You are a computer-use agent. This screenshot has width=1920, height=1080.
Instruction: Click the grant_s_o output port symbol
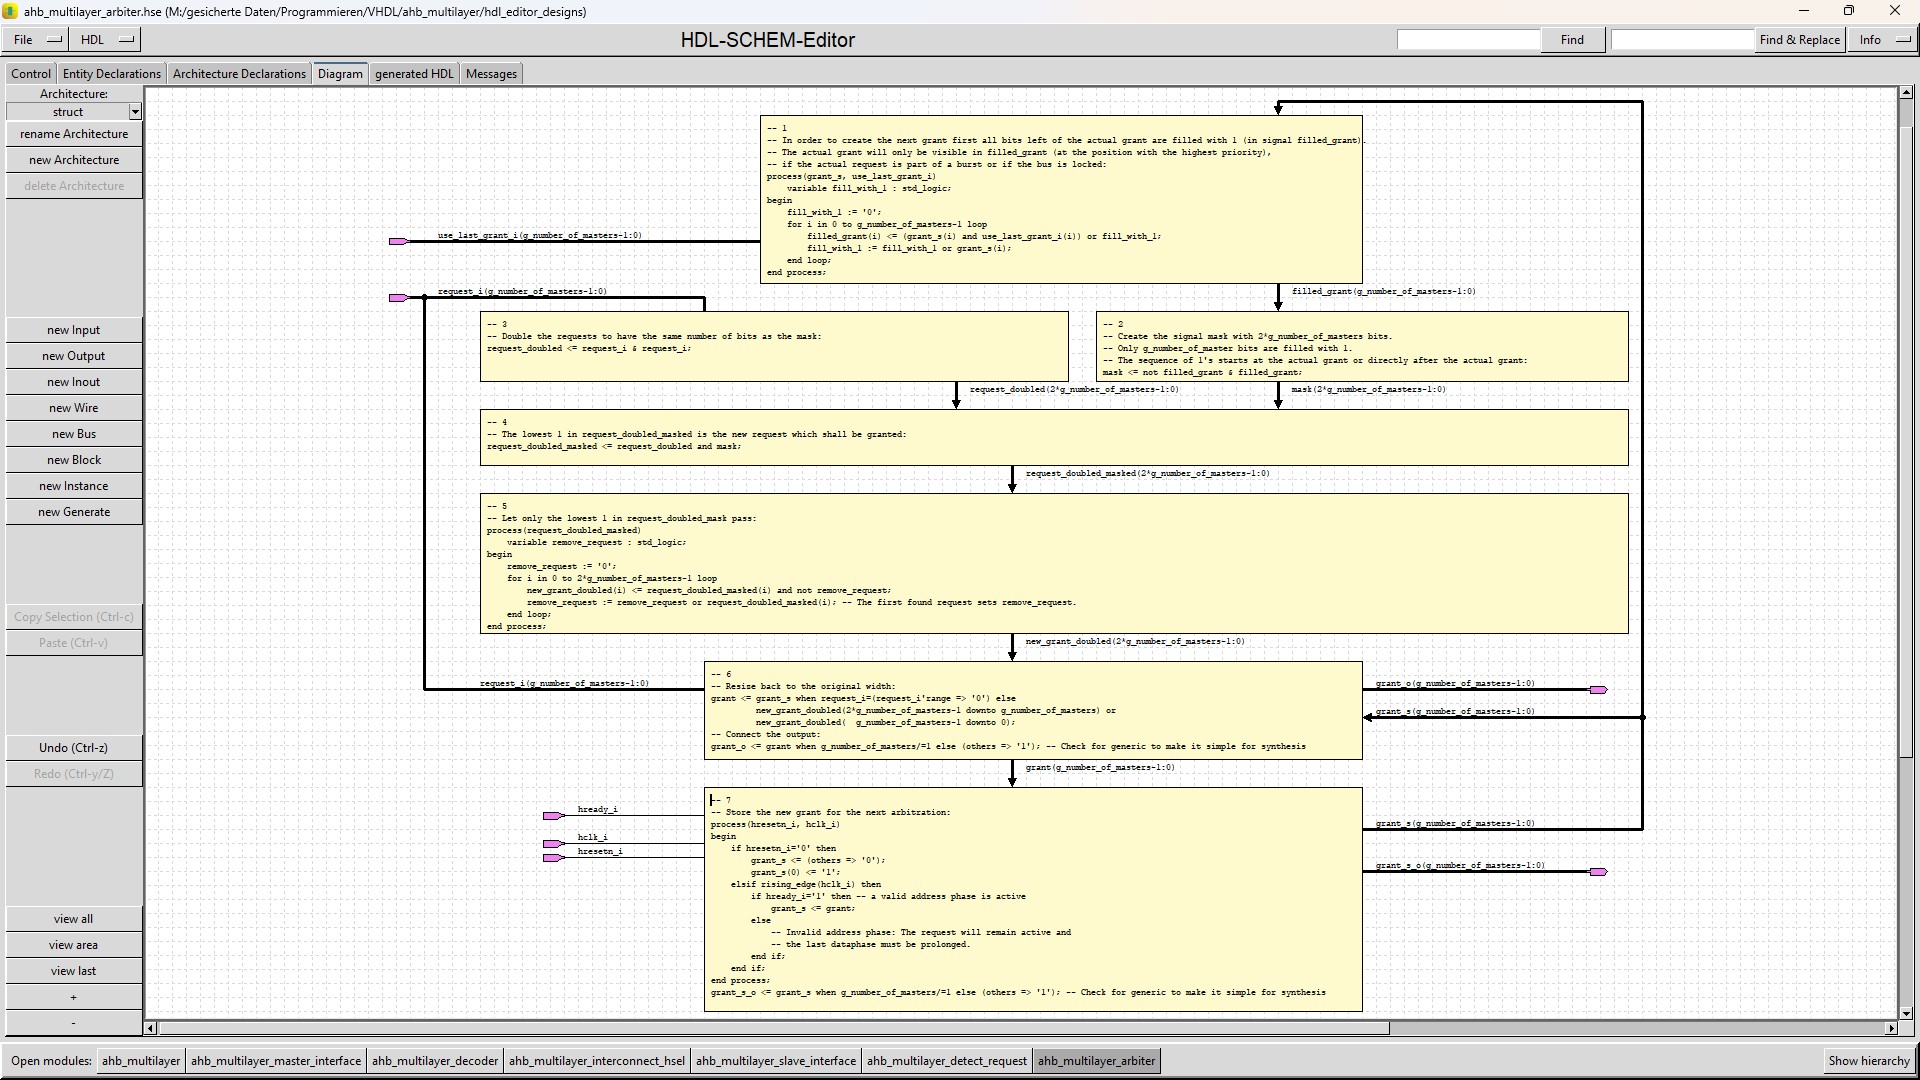(x=1598, y=872)
